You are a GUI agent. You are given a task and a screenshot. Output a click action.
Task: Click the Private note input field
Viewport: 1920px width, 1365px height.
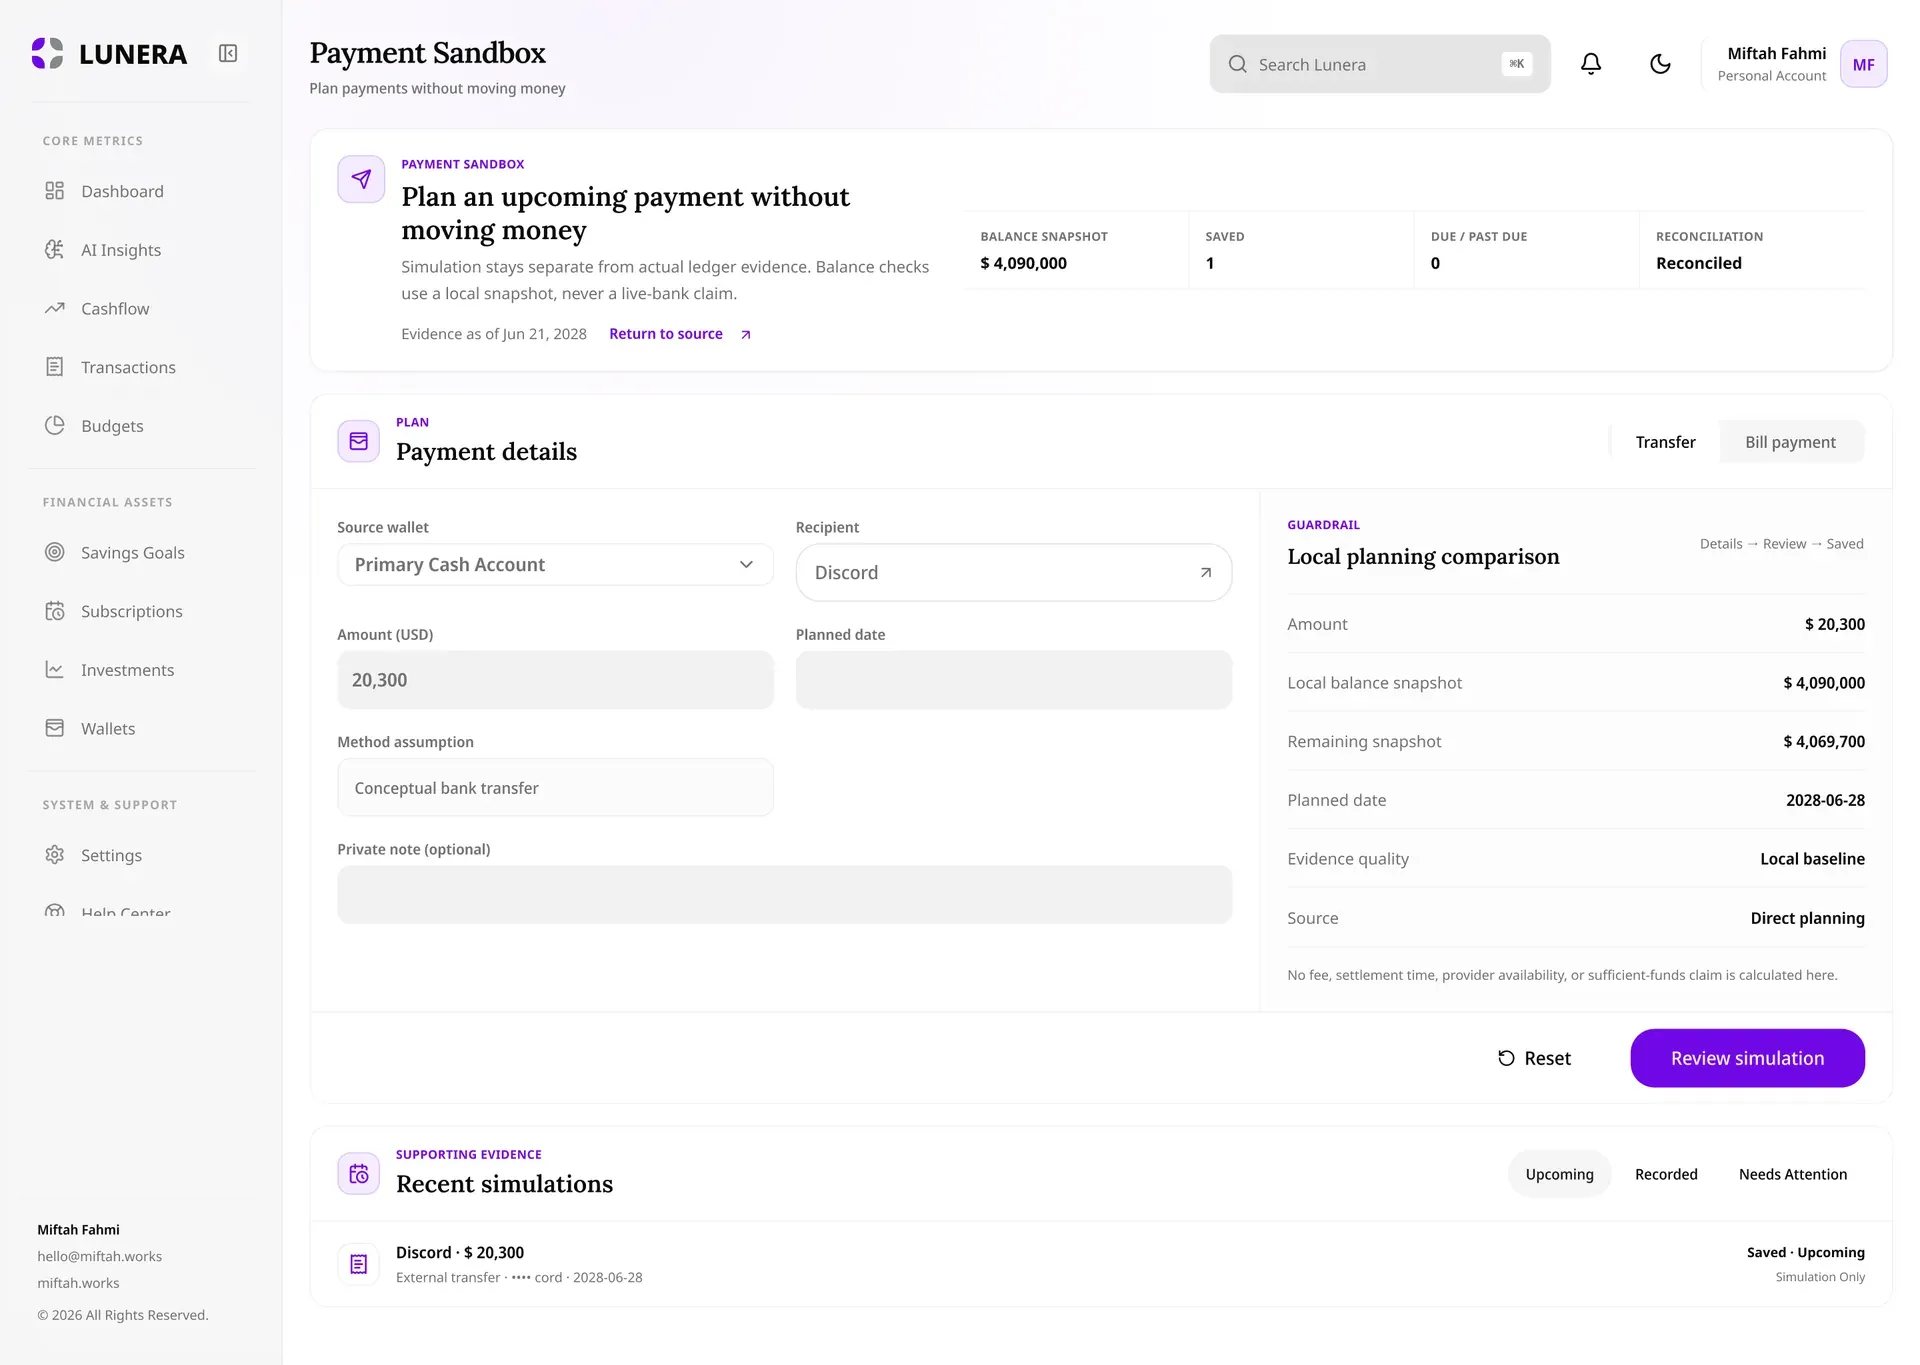click(x=784, y=894)
